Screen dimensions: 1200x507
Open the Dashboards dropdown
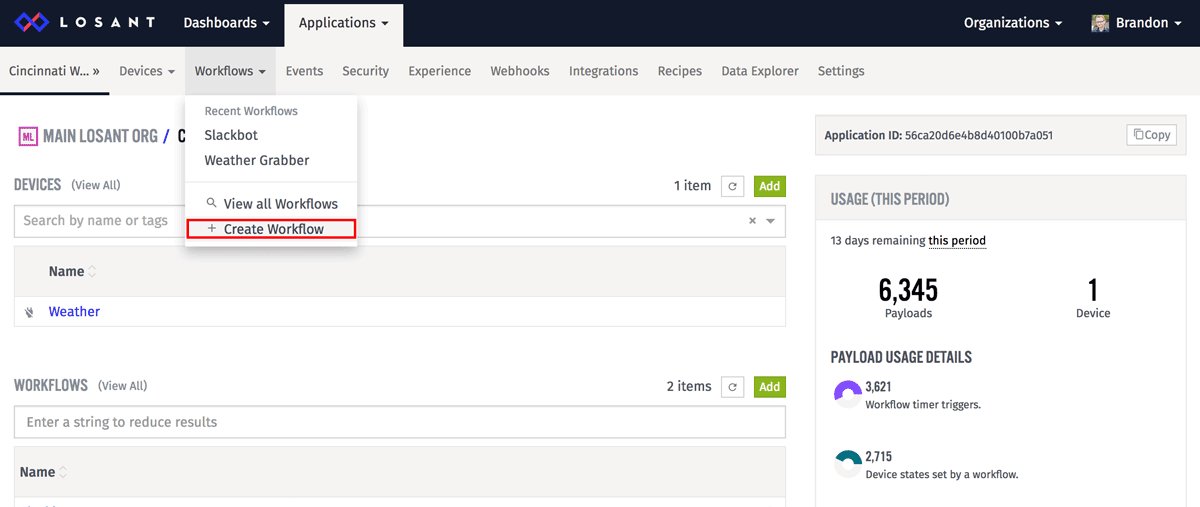point(227,23)
